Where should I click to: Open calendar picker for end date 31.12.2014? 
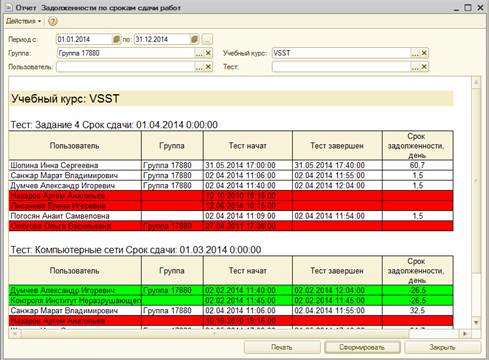195,39
